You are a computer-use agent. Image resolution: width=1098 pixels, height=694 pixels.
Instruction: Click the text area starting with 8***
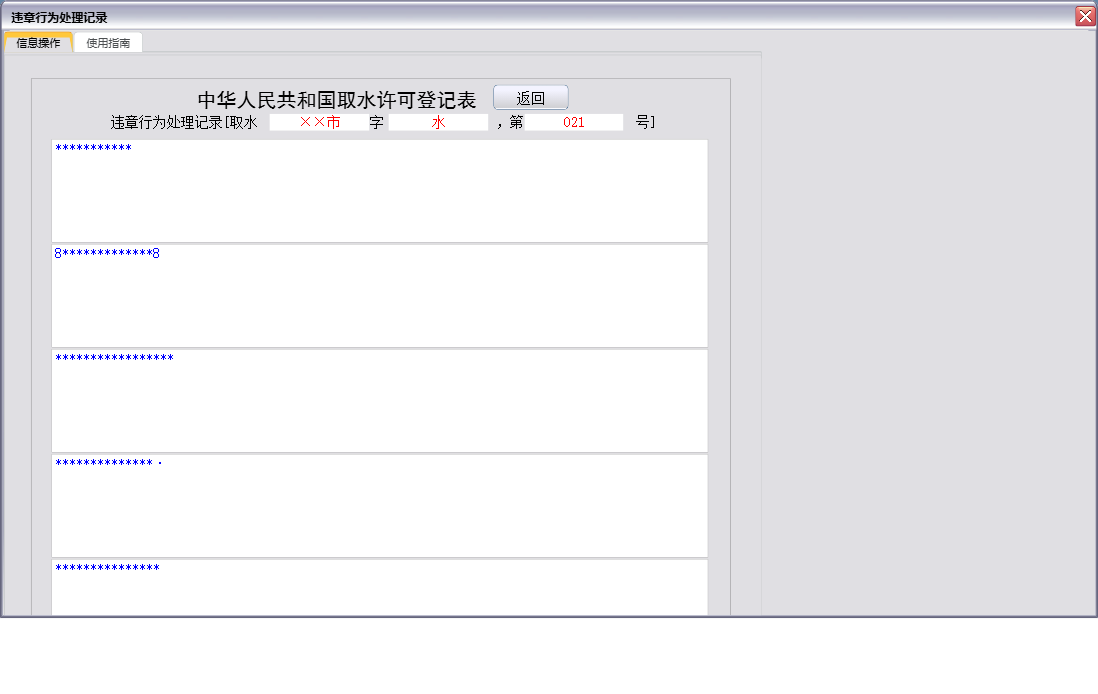tap(380, 296)
